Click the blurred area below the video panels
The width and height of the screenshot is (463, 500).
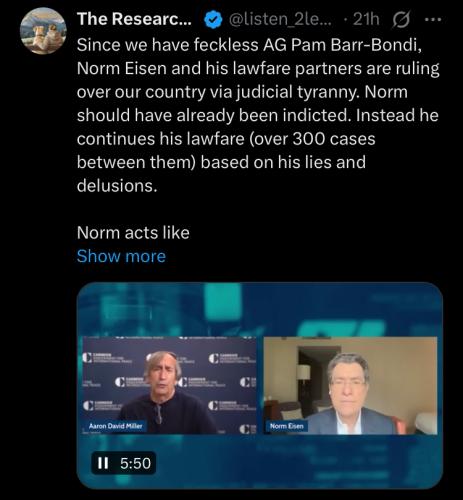260,462
